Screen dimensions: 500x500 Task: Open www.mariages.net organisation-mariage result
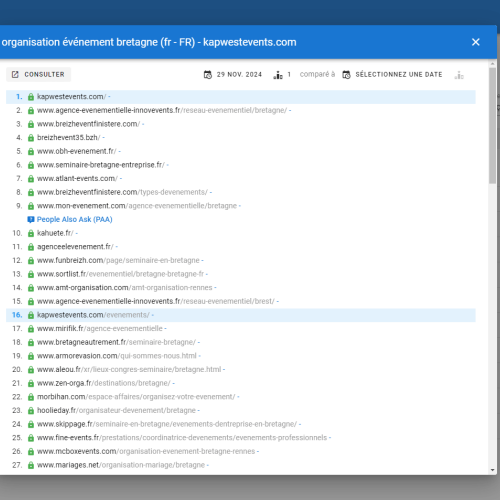tap(121, 465)
